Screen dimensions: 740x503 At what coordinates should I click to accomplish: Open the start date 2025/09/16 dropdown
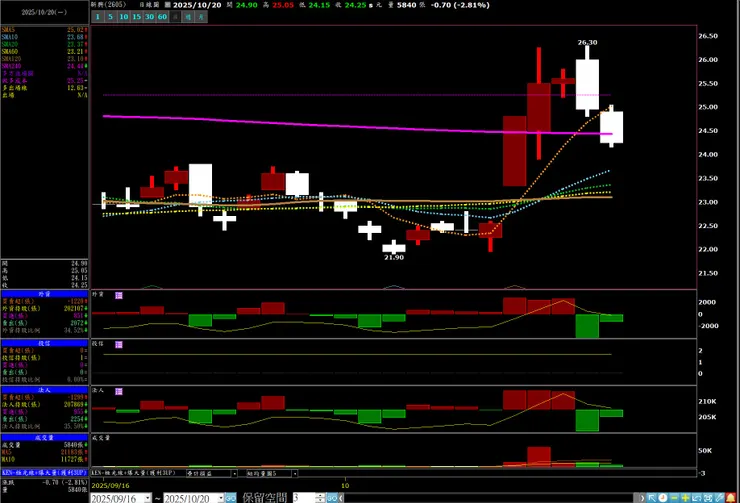[x=148, y=498]
